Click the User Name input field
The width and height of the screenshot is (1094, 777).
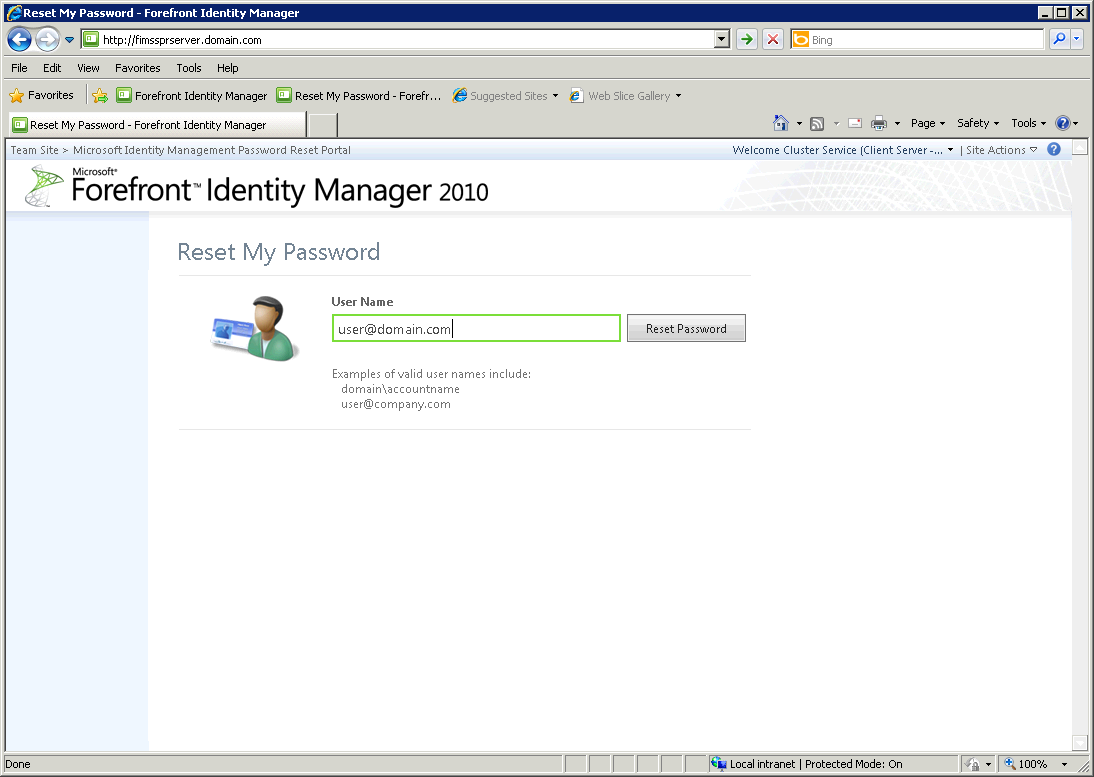tap(476, 329)
